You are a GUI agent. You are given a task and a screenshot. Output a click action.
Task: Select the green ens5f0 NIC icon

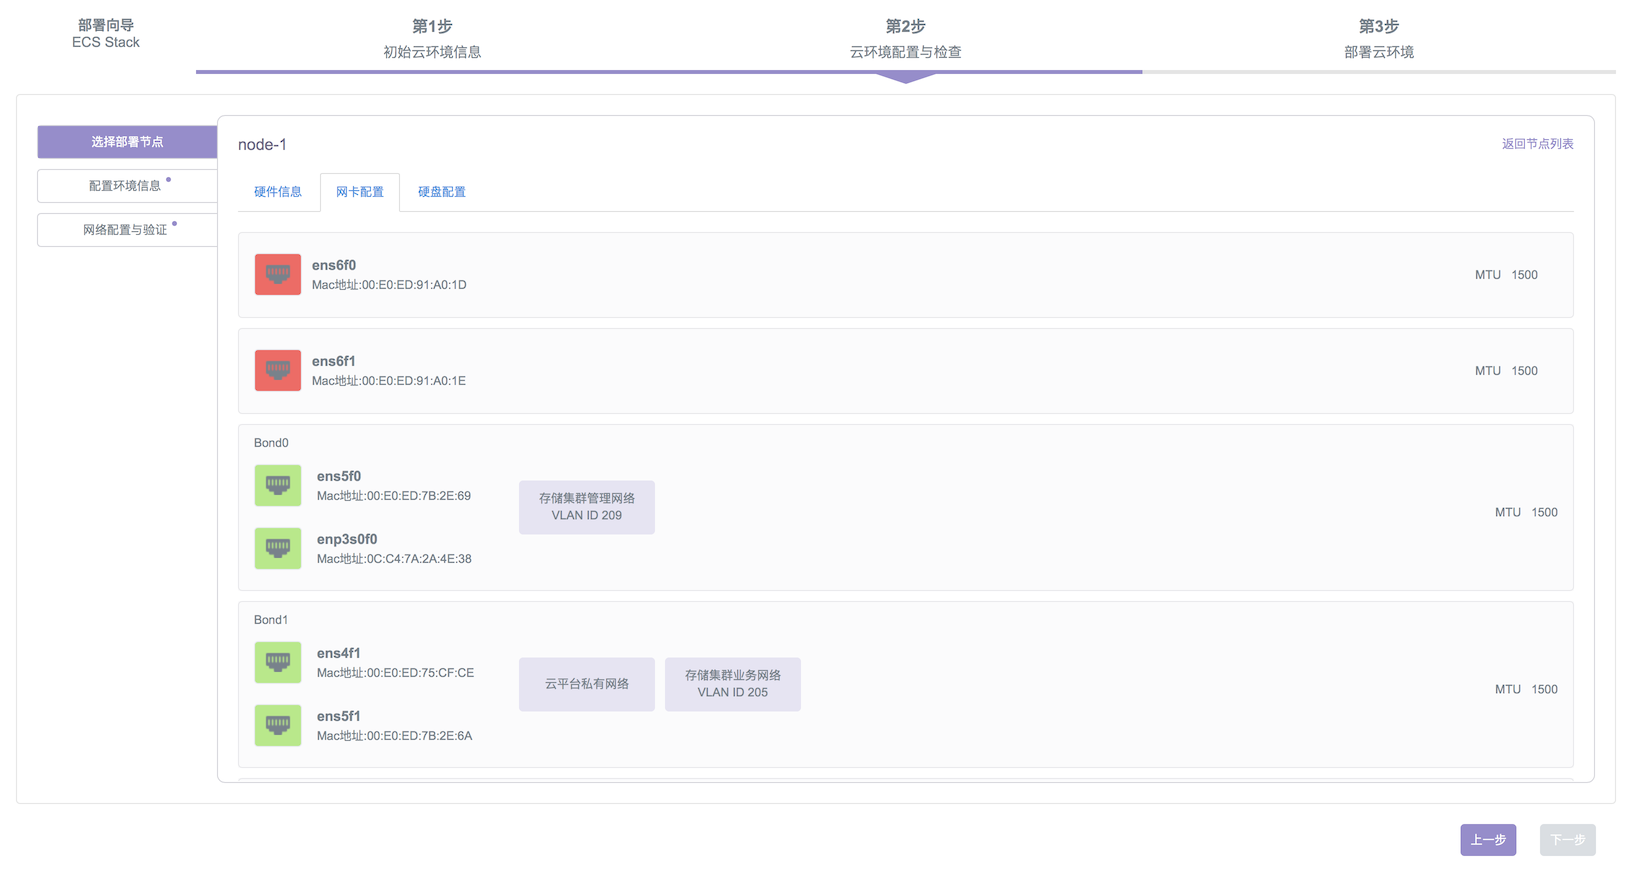pos(277,486)
